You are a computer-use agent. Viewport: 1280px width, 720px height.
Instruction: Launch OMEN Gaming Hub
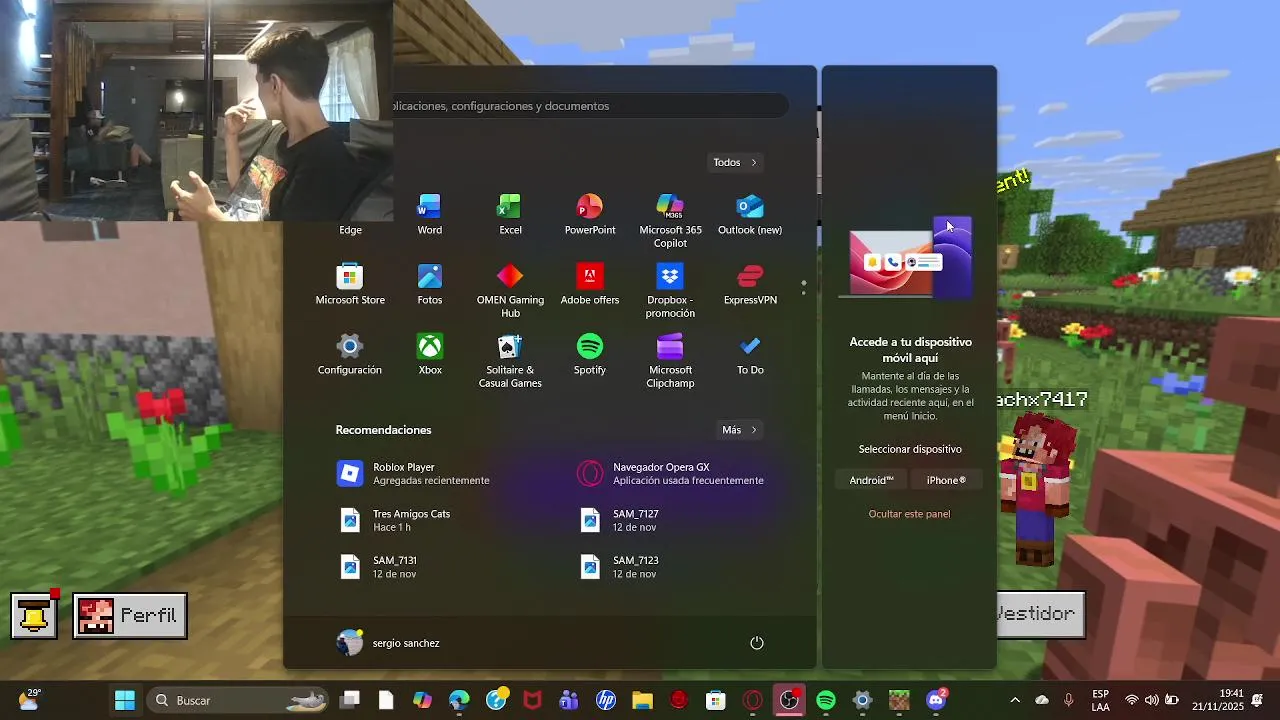(510, 291)
